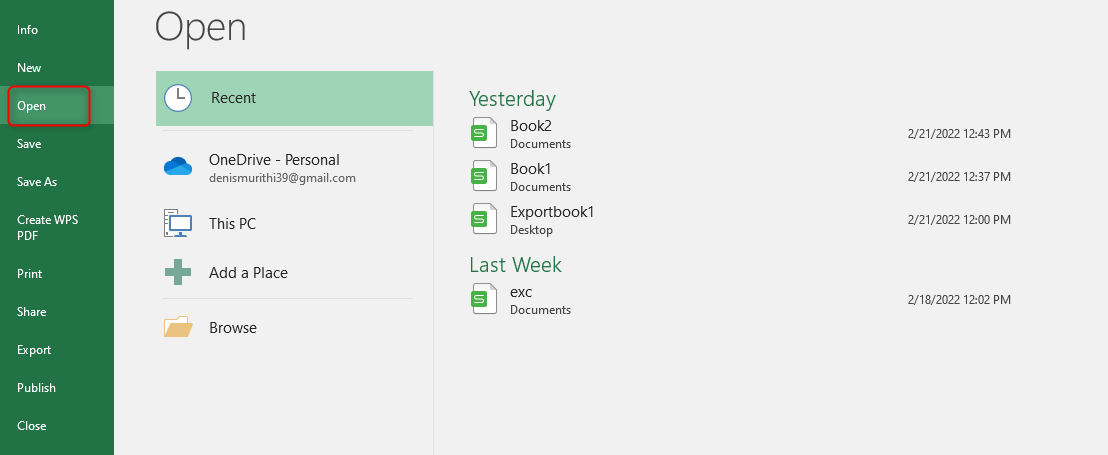Click the Book2 spreadsheet file icon

click(484, 133)
